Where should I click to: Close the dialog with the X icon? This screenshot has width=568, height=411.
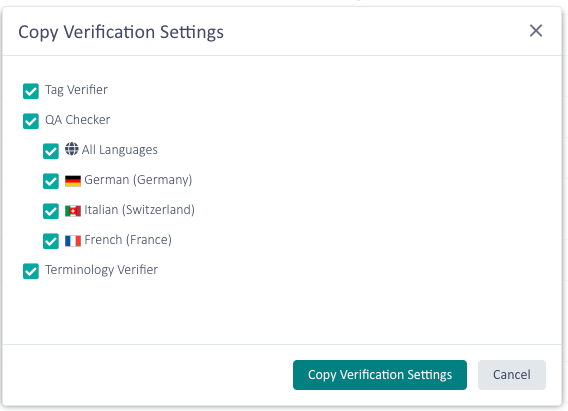click(x=536, y=31)
